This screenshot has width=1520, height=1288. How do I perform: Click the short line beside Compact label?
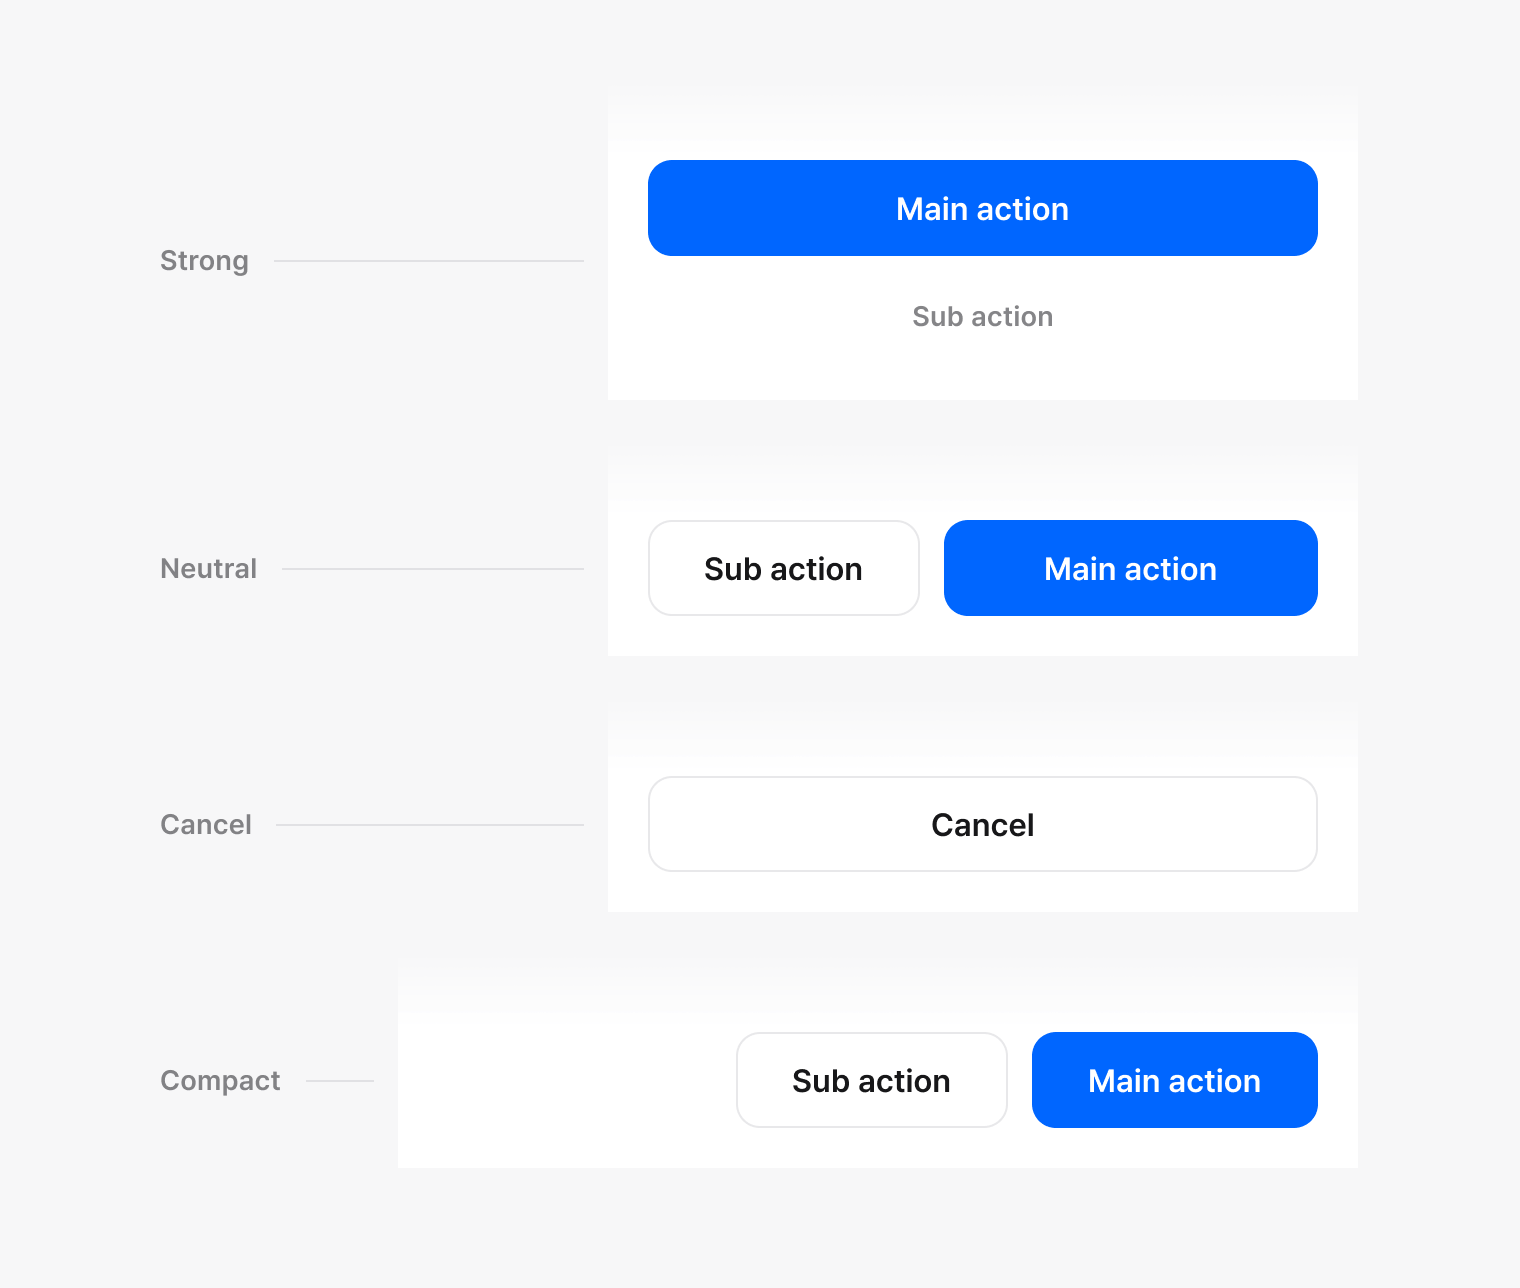point(340,1081)
